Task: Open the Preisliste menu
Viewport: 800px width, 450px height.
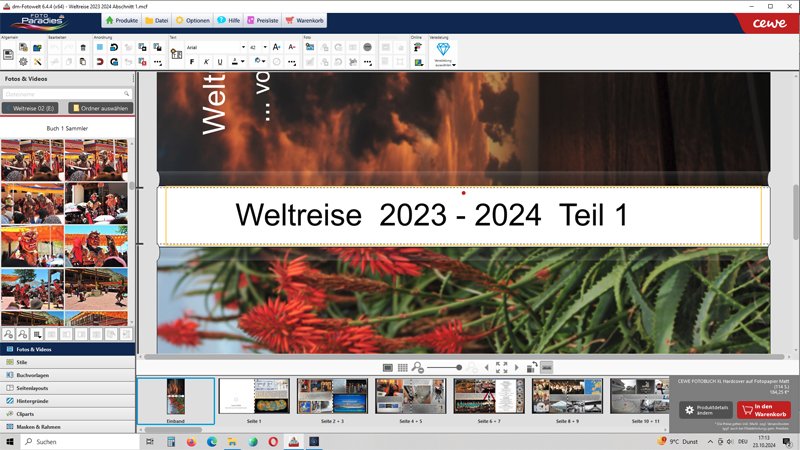Action: point(263,20)
